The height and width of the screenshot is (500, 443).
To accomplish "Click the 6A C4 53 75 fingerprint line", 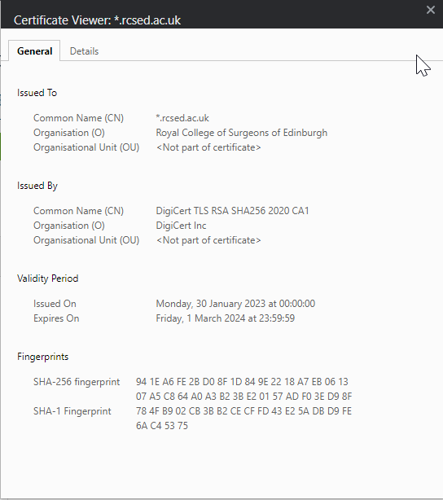I will pos(162,426).
